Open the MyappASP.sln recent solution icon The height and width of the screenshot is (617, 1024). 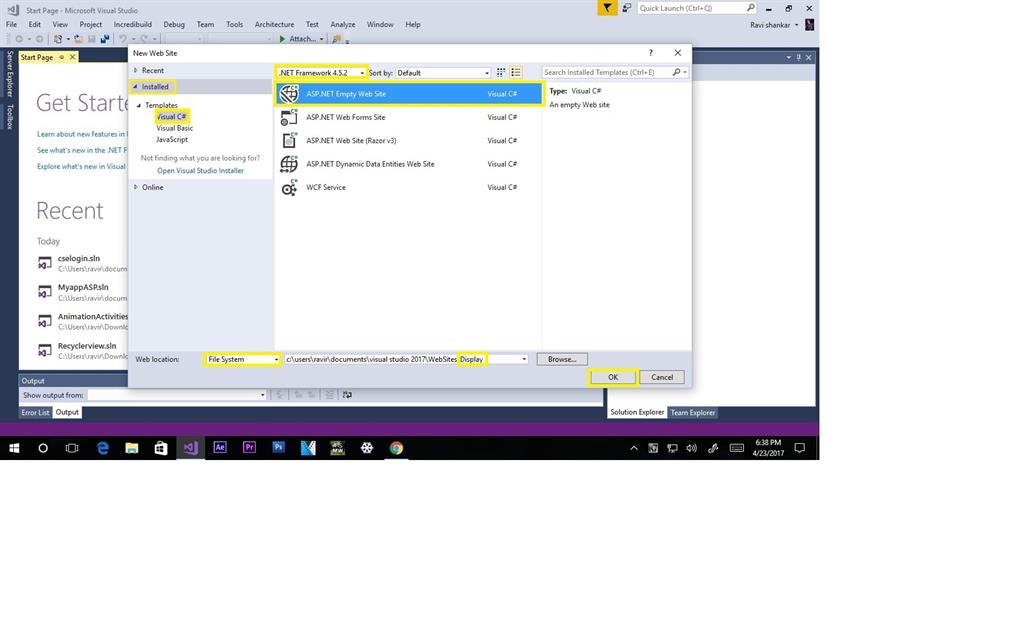pyautogui.click(x=44, y=292)
